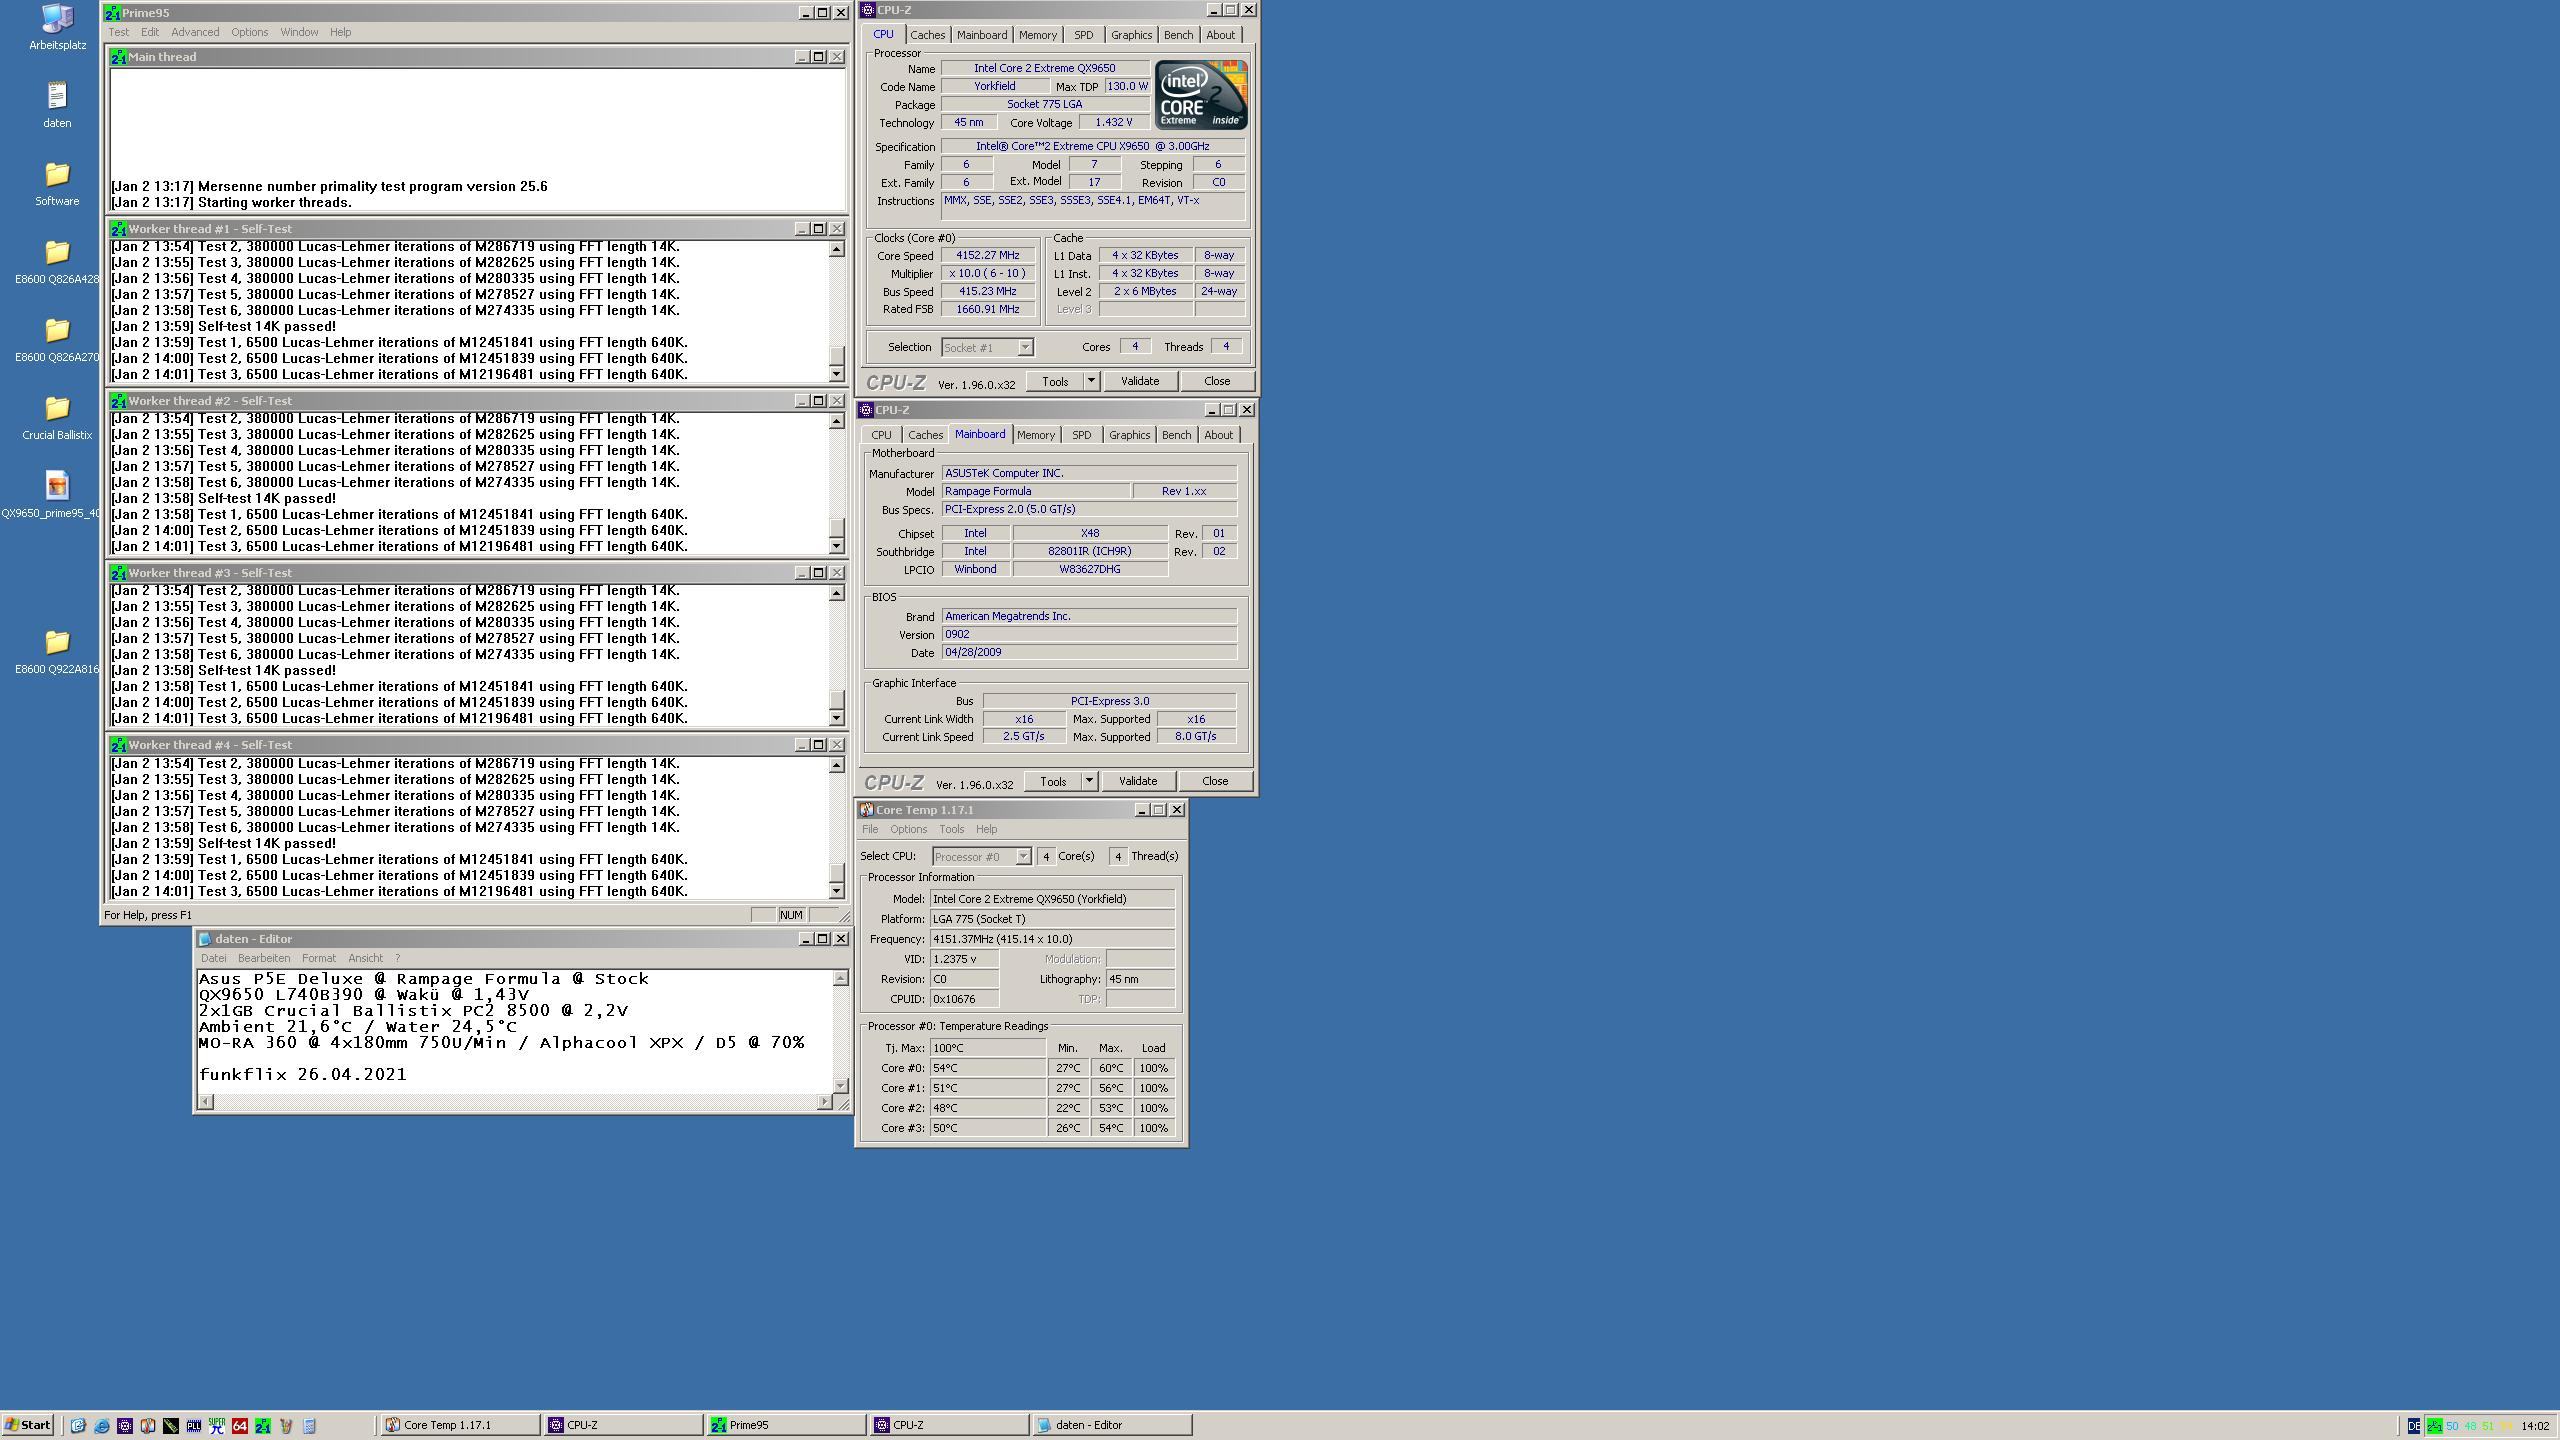The width and height of the screenshot is (2560, 1440).
Task: Open the Caches tab in CPU-Z
Action: [x=923, y=33]
